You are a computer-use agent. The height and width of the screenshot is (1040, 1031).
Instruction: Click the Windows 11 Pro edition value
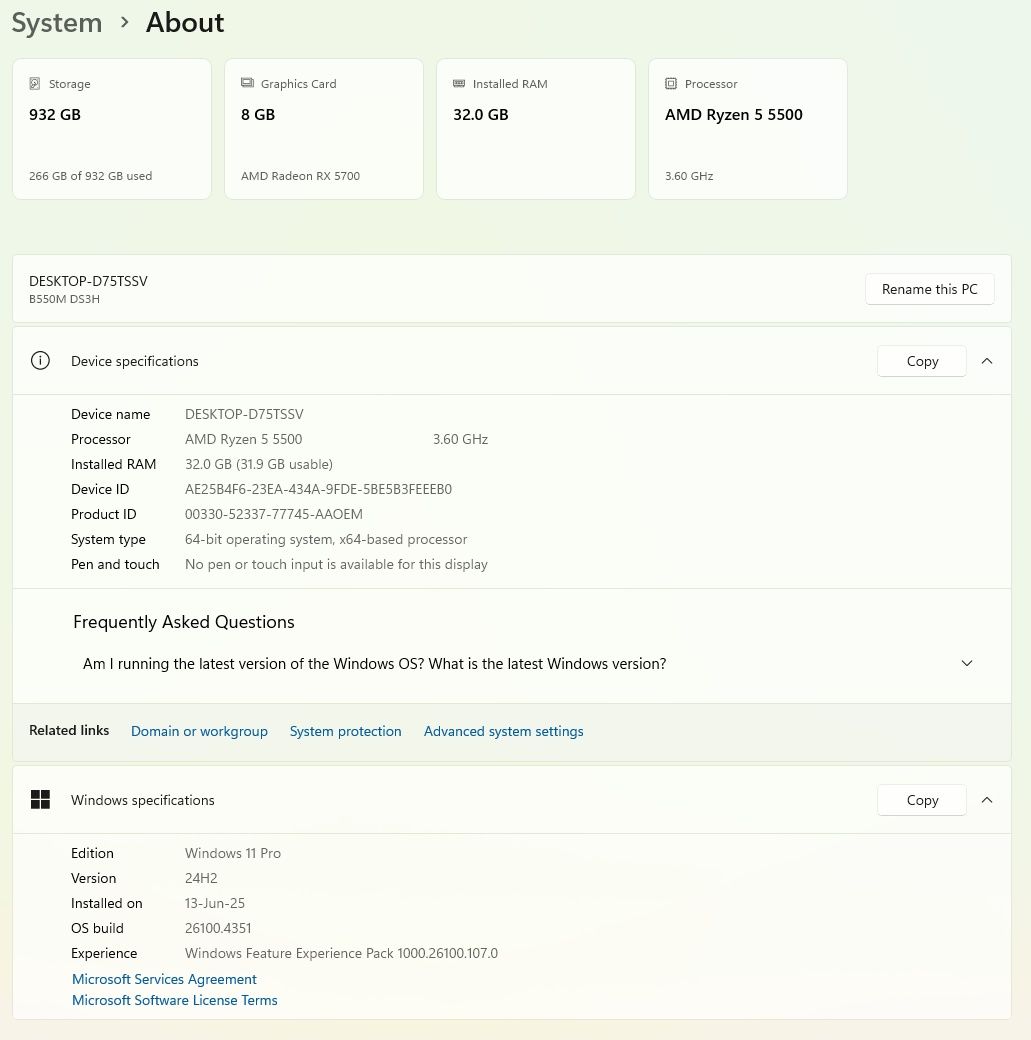(x=233, y=853)
